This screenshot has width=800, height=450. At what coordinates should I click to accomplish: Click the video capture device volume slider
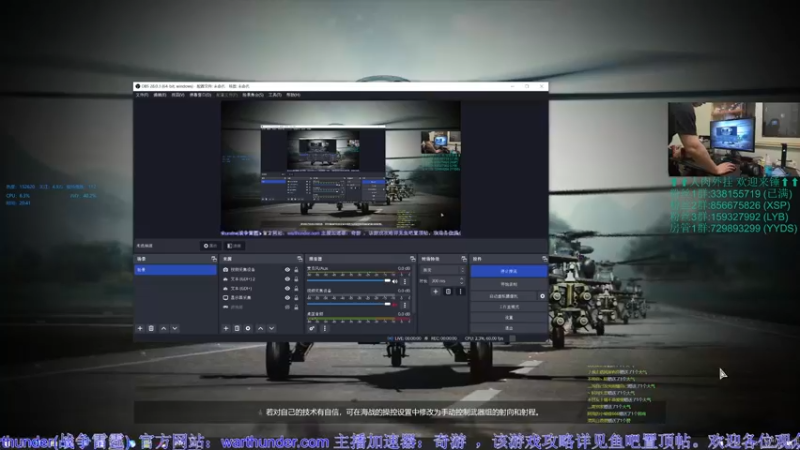(348, 305)
